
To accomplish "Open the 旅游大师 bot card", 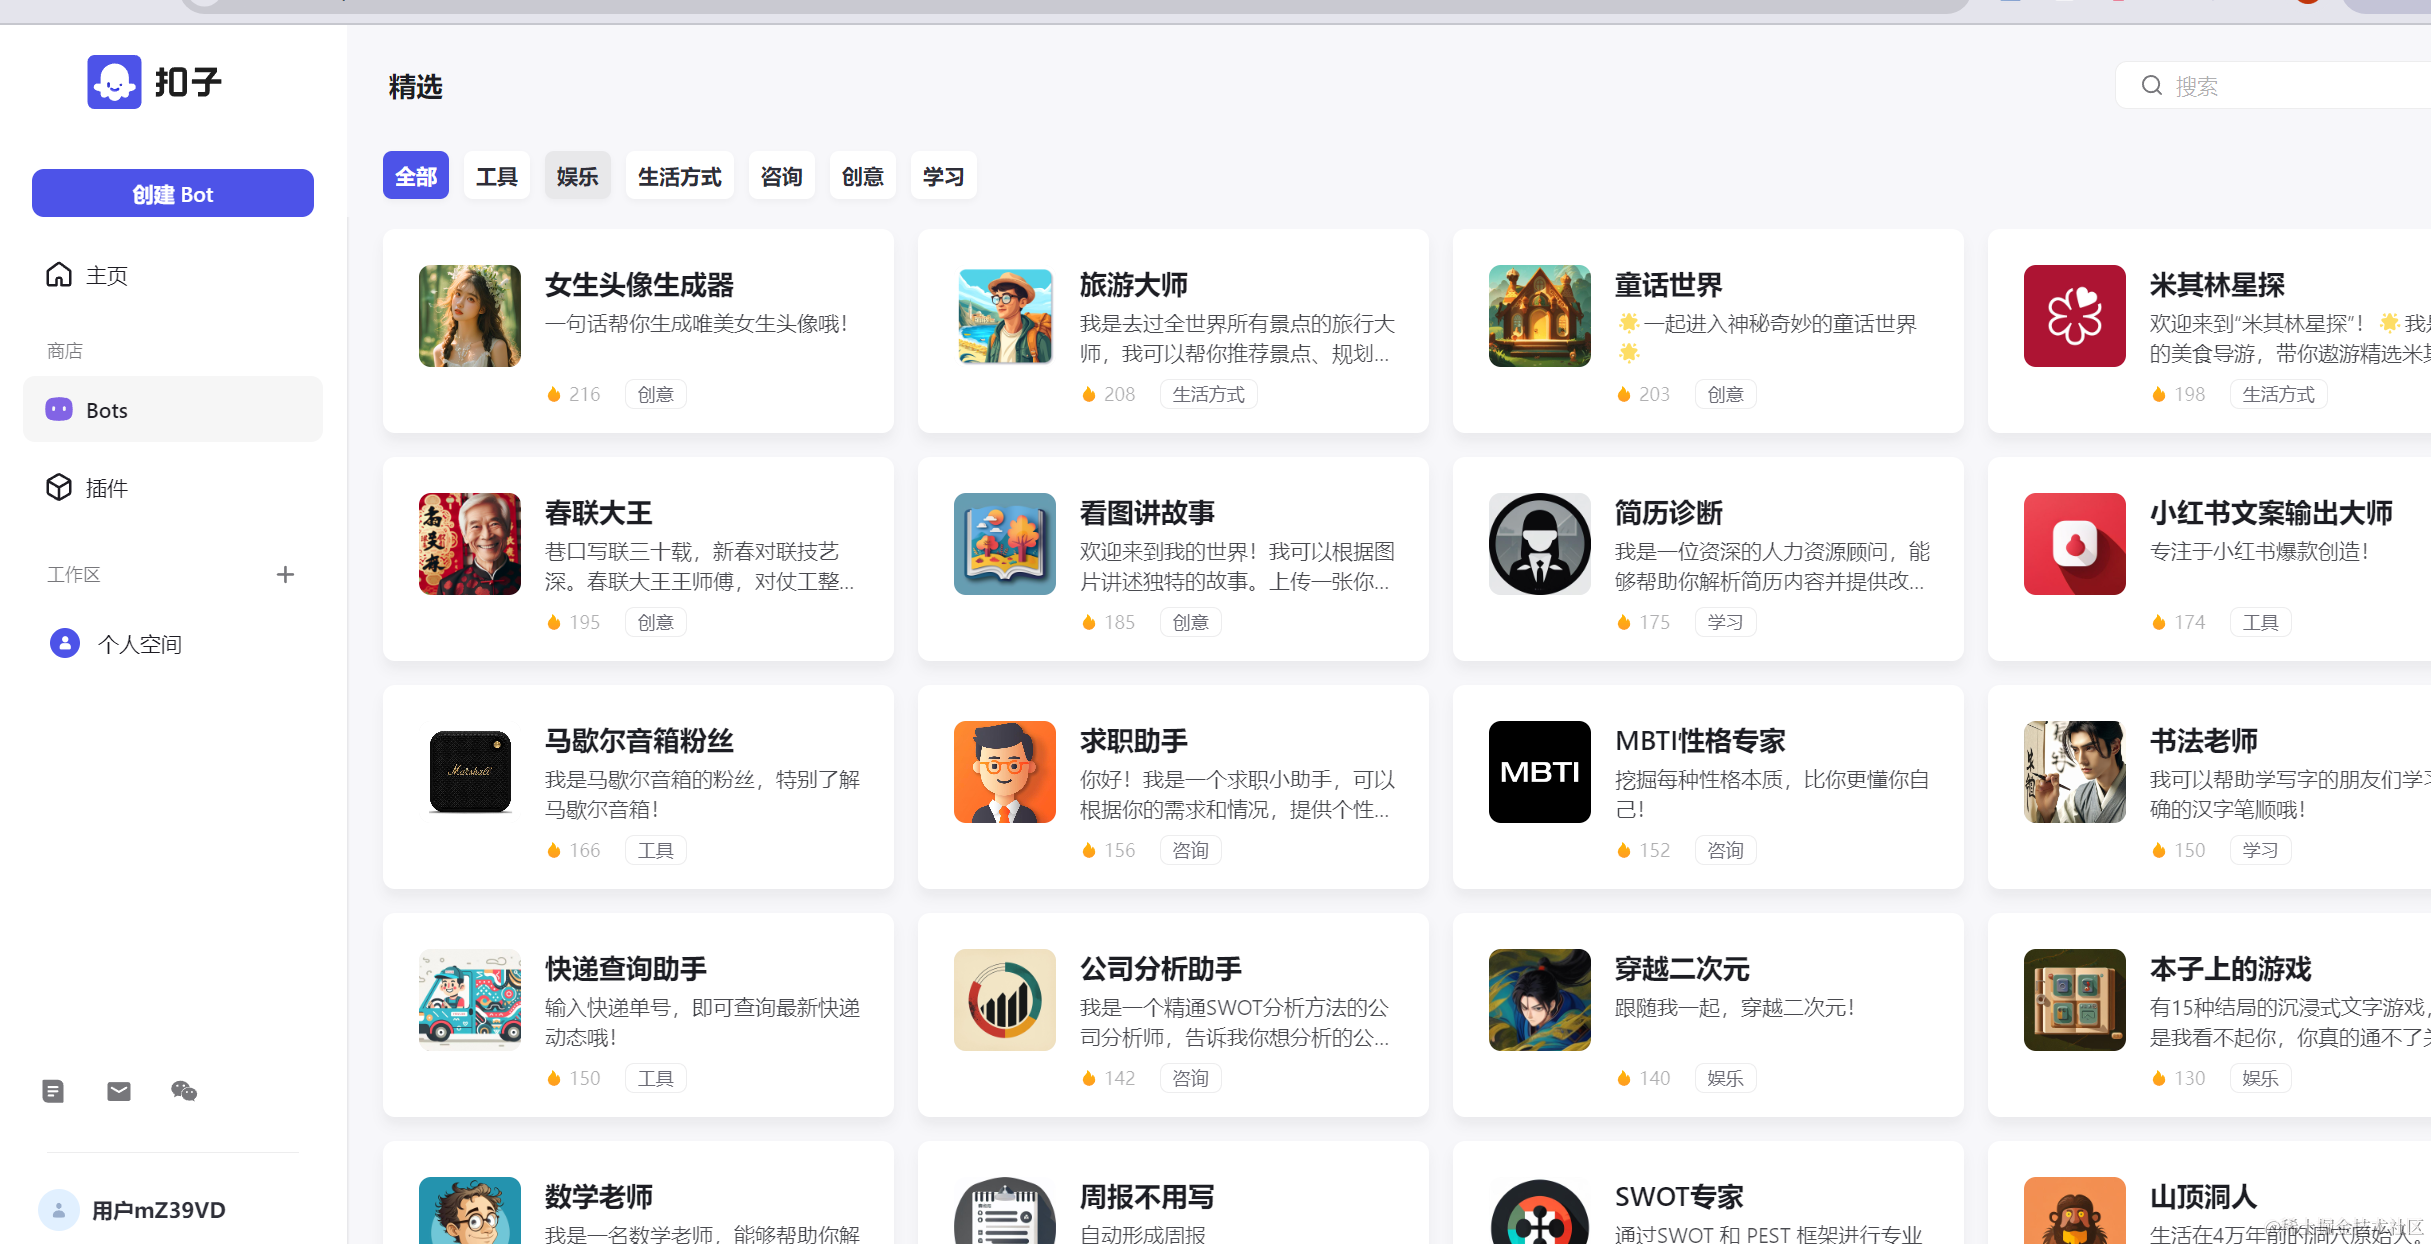I will pyautogui.click(x=1172, y=331).
